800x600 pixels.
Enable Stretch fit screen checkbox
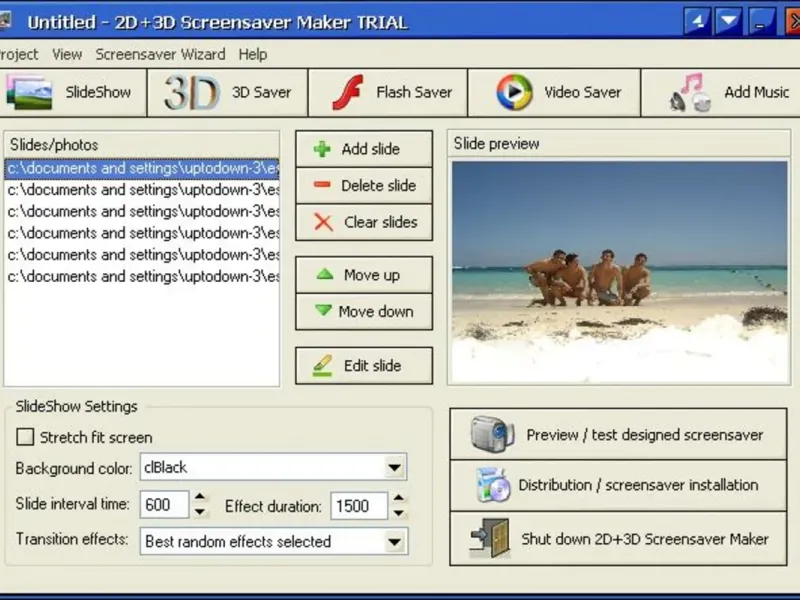(25, 437)
